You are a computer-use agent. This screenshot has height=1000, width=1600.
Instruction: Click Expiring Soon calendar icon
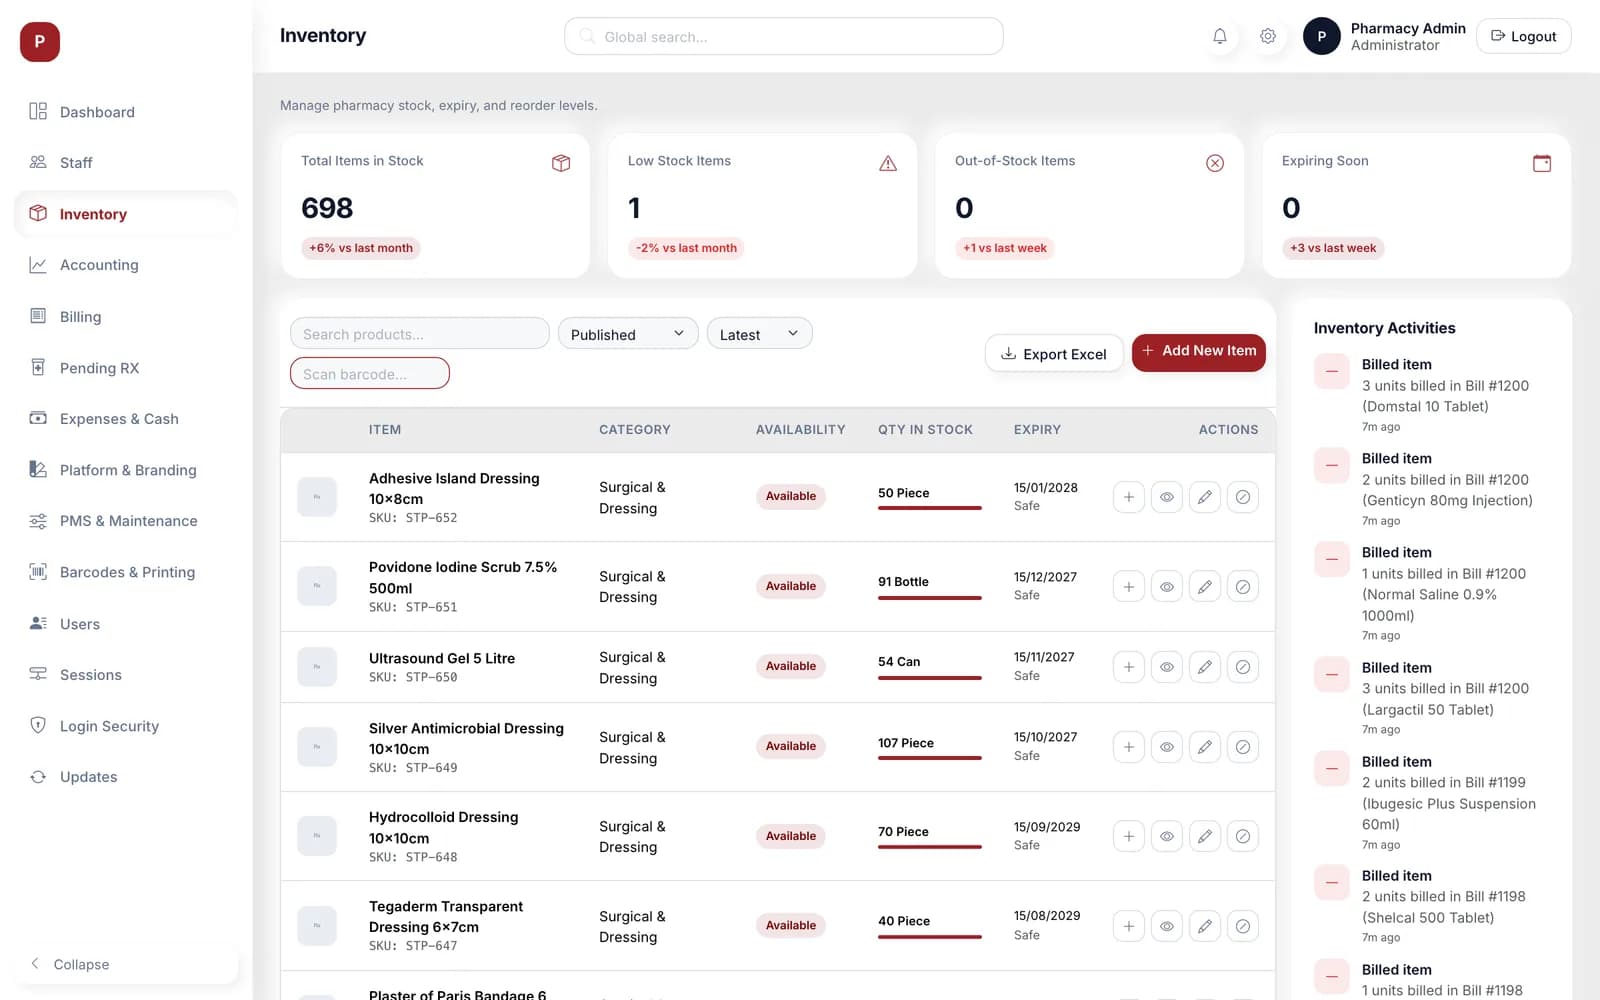coord(1542,163)
